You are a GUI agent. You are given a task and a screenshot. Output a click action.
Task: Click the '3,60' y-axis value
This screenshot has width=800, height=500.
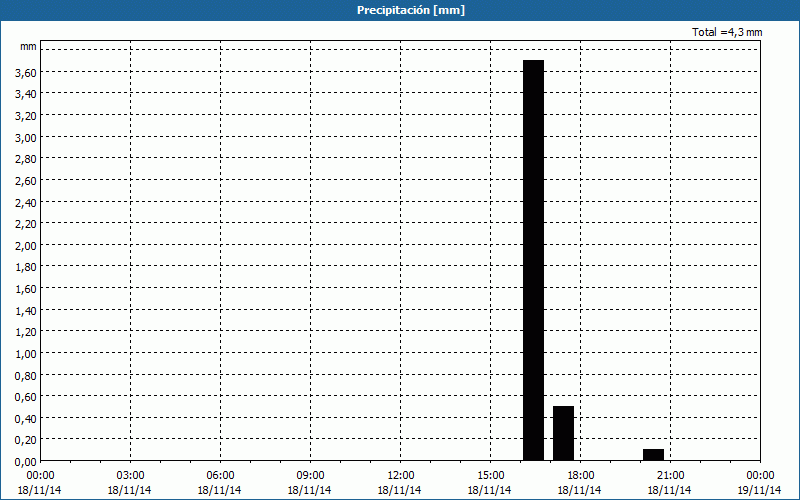pyautogui.click(x=26, y=73)
